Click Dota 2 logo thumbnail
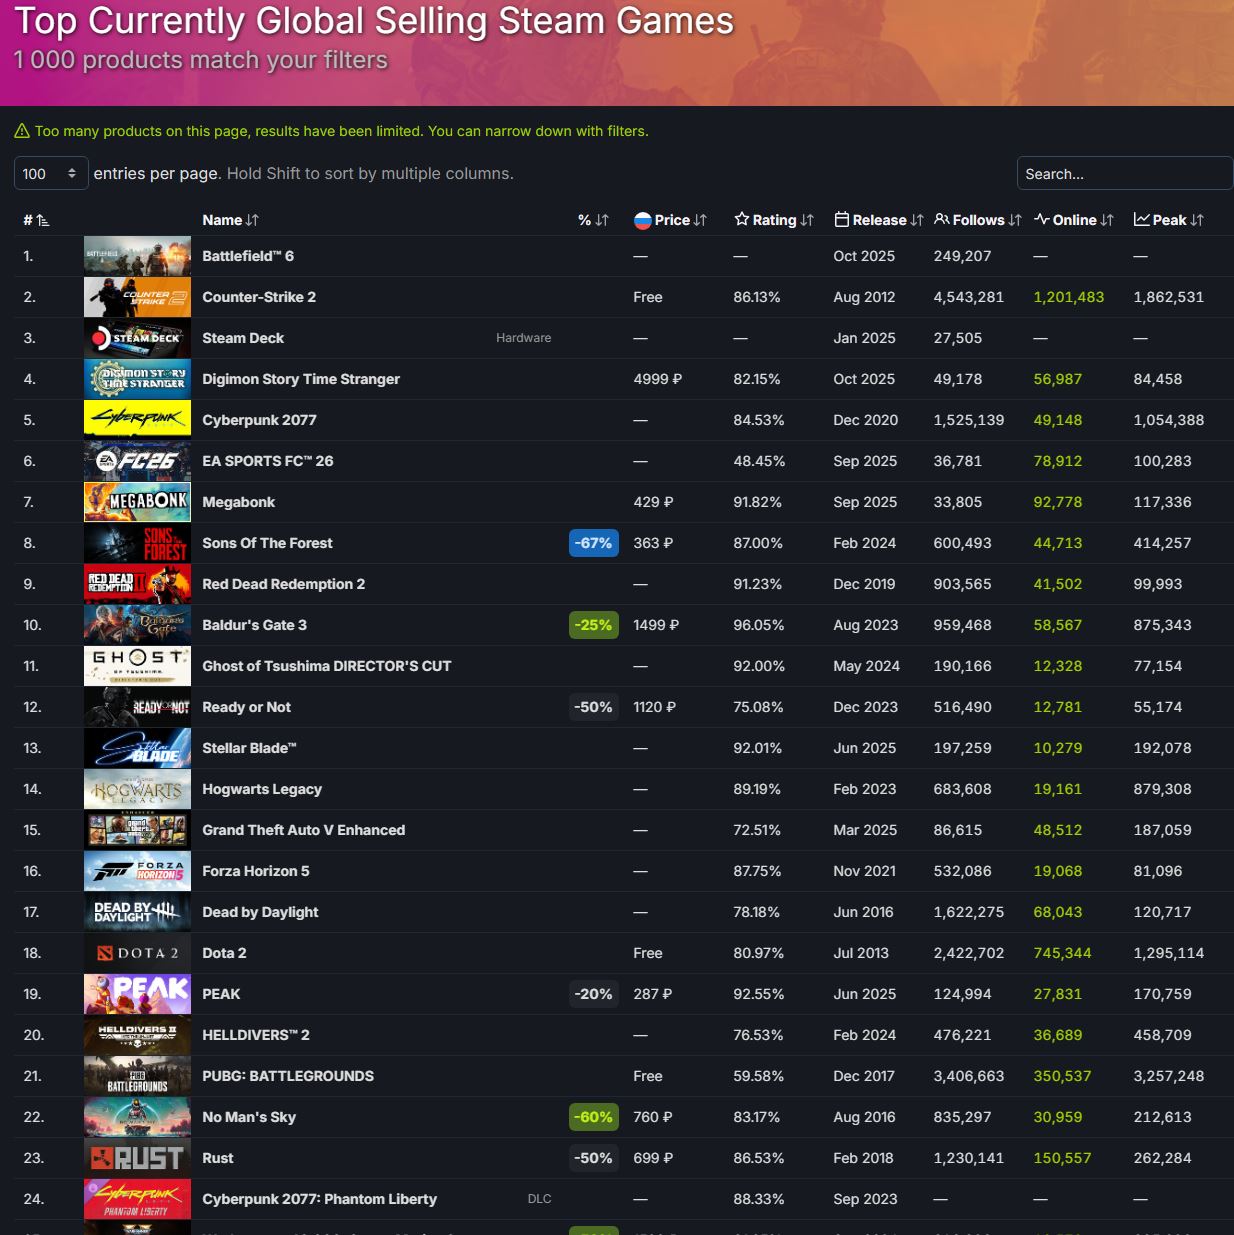The width and height of the screenshot is (1234, 1235). 137,953
